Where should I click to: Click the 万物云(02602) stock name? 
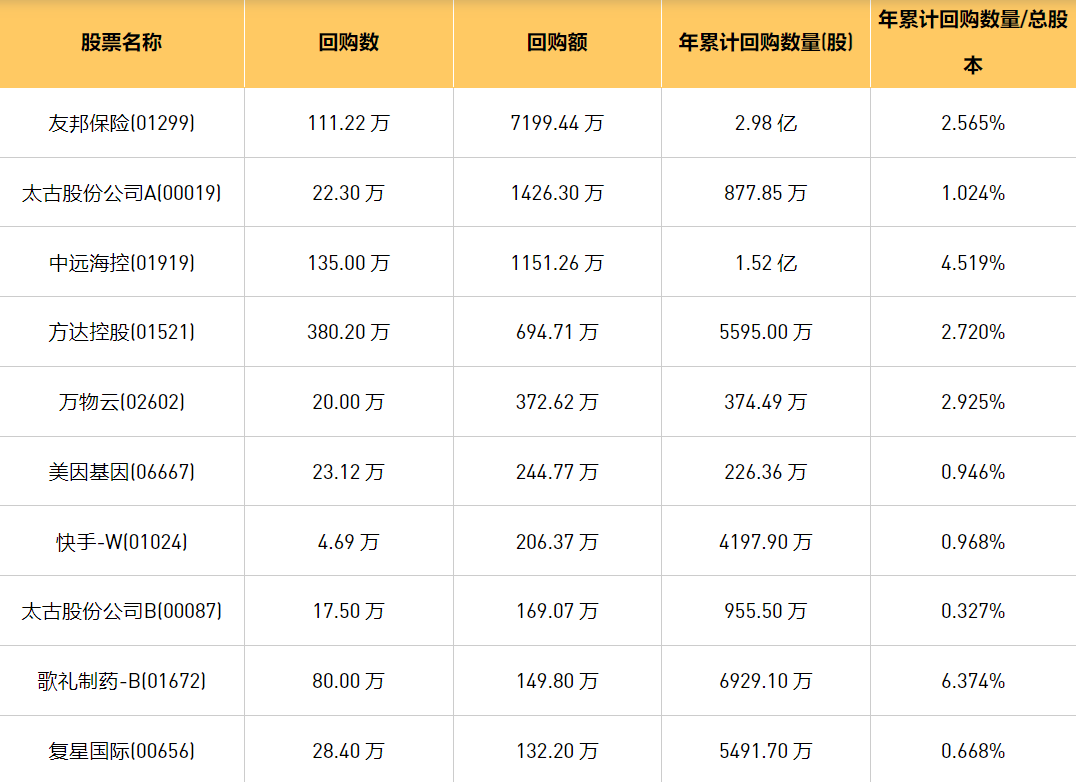(x=121, y=402)
